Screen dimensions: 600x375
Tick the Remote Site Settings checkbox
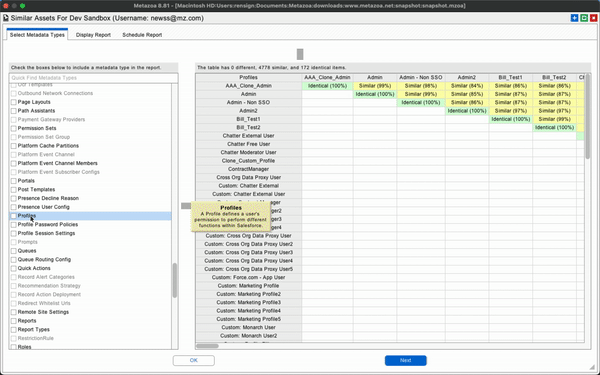(14, 312)
